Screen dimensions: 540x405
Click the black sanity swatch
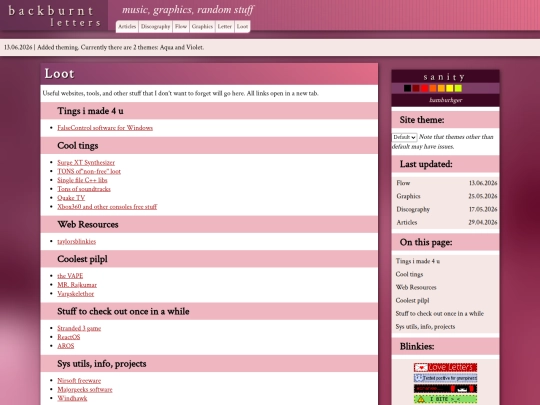click(407, 89)
